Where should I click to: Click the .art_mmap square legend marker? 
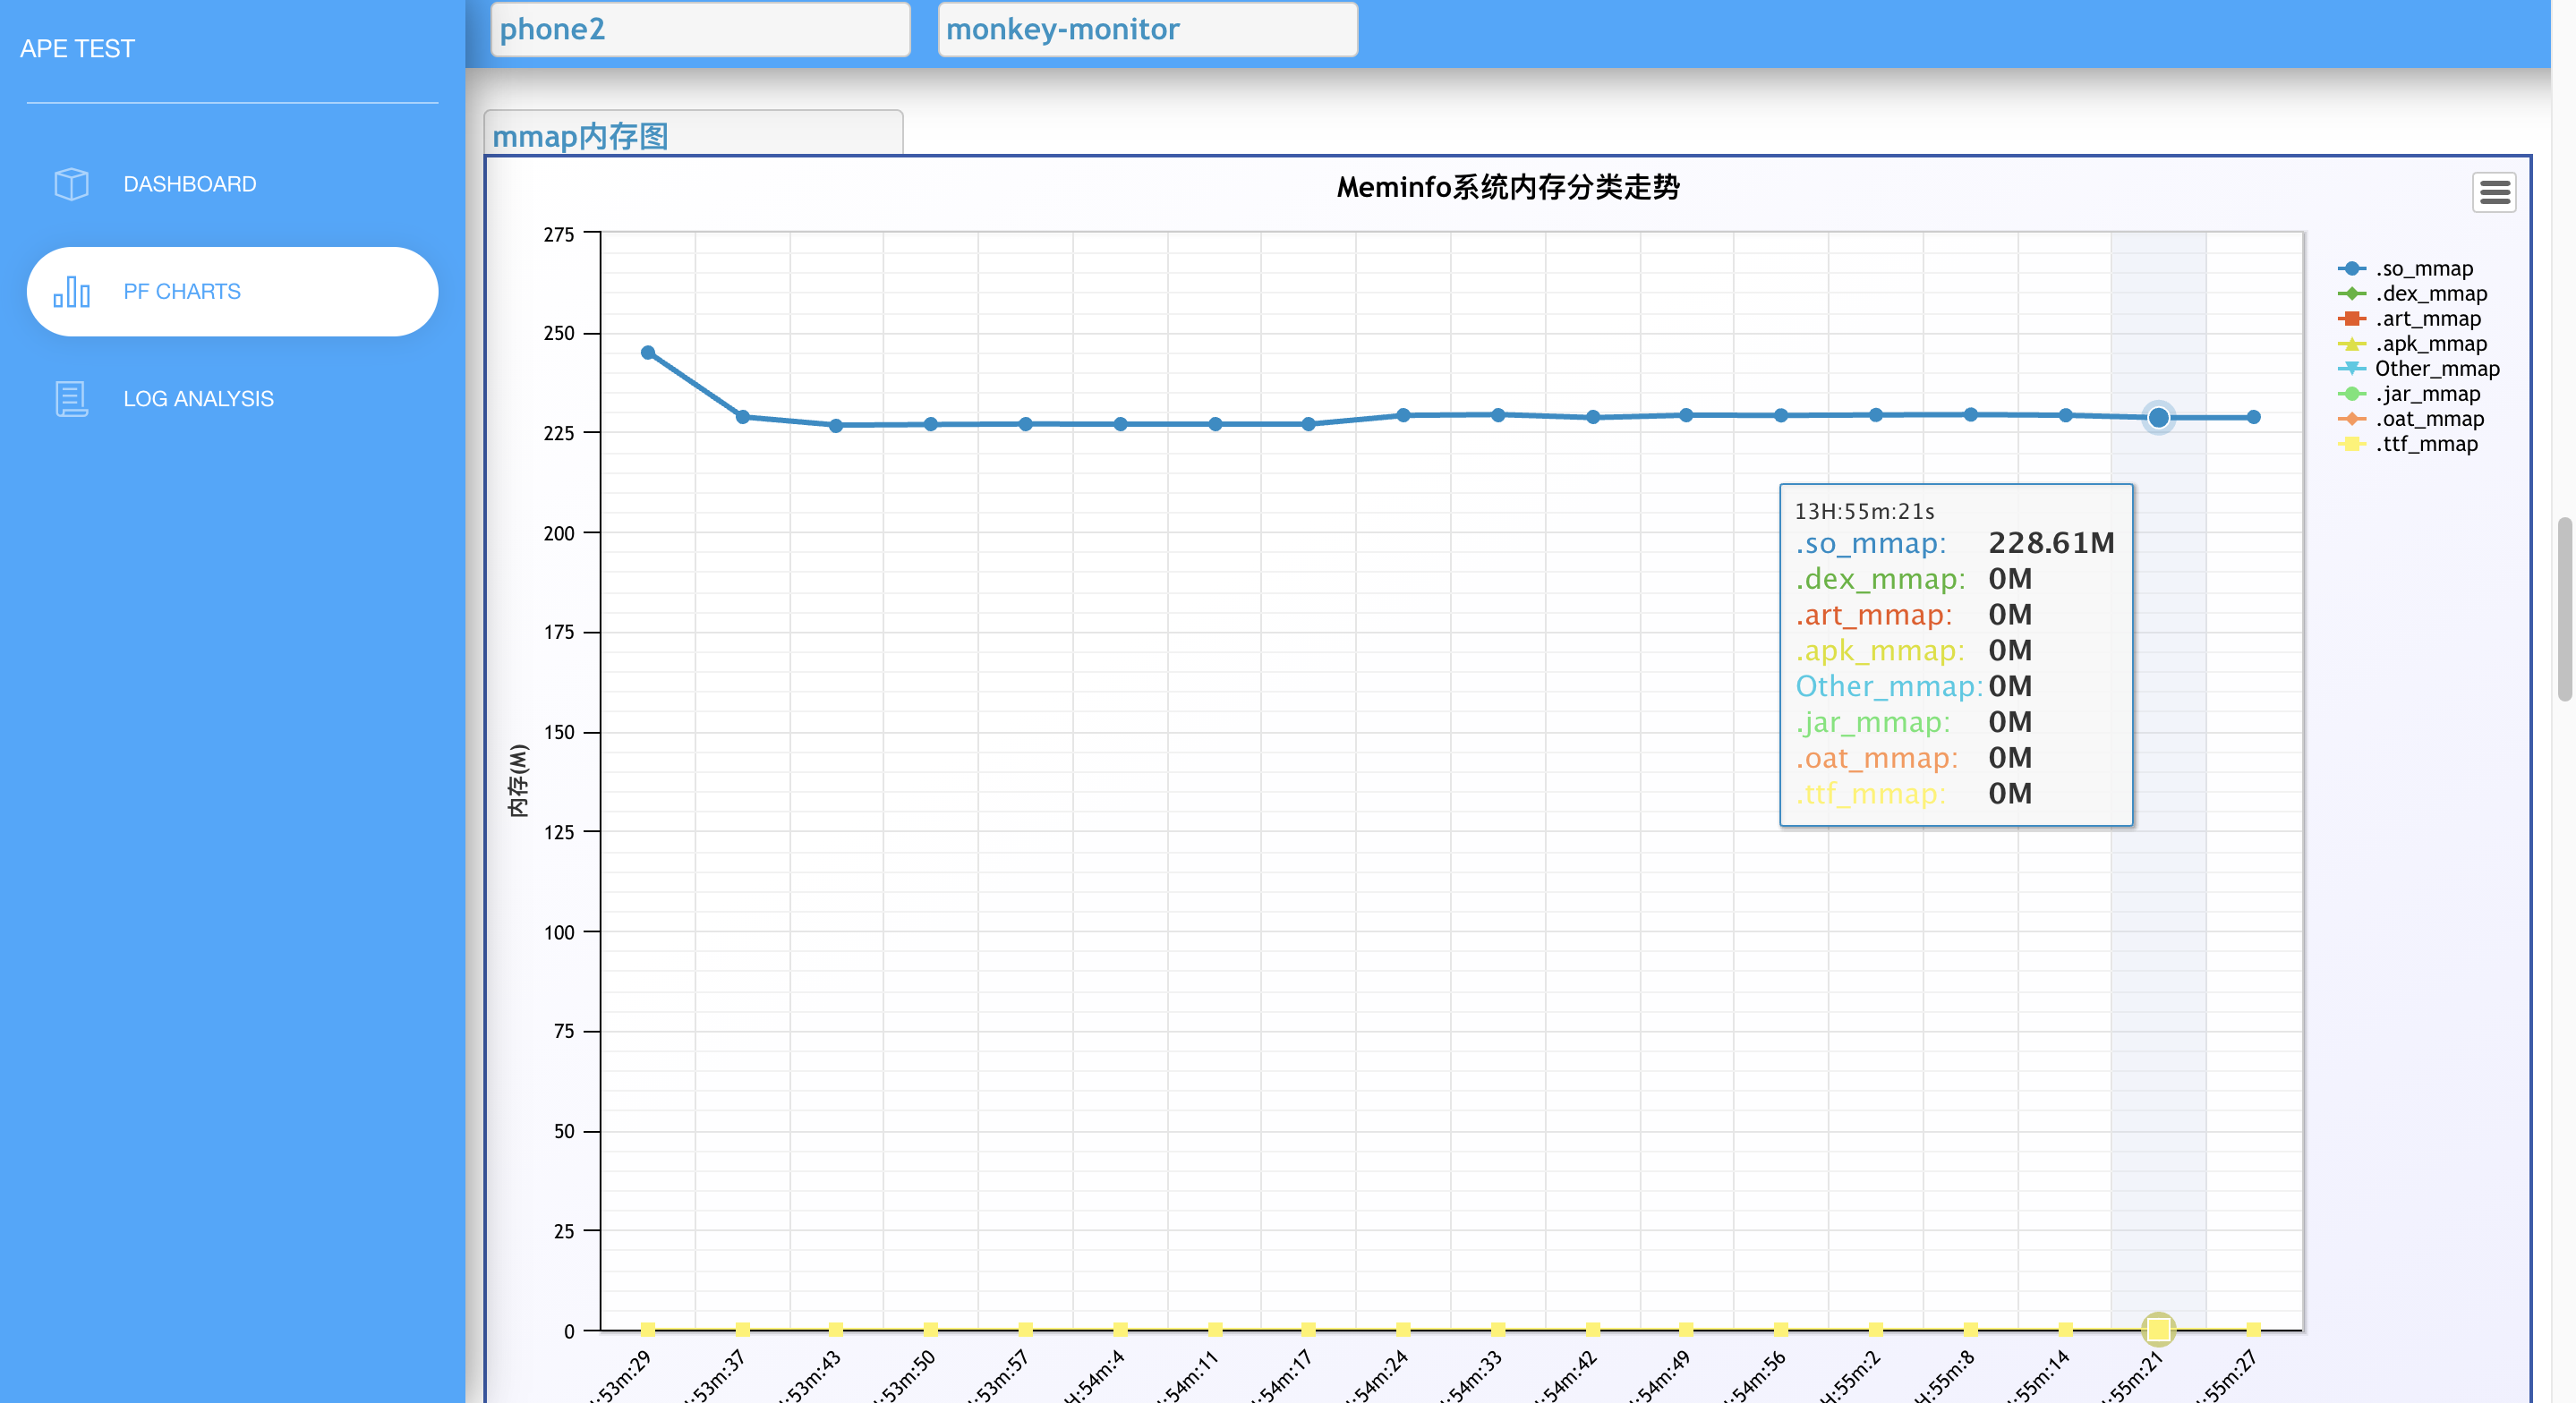pos(2351,319)
